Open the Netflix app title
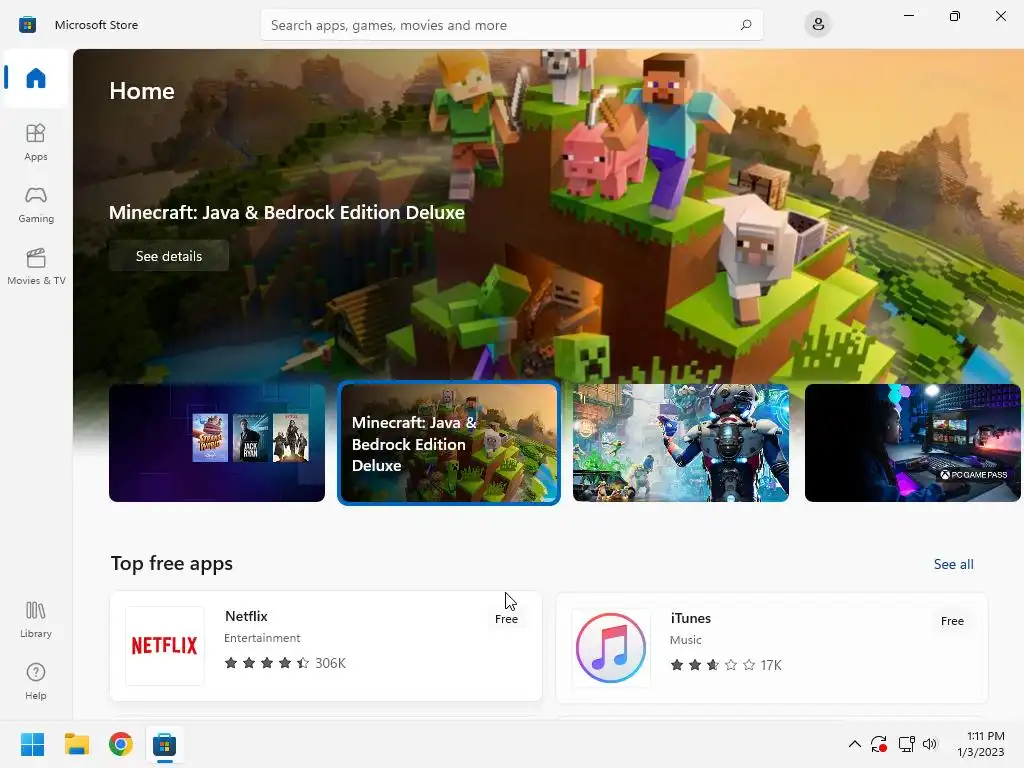Image resolution: width=1024 pixels, height=768 pixels. click(246, 616)
